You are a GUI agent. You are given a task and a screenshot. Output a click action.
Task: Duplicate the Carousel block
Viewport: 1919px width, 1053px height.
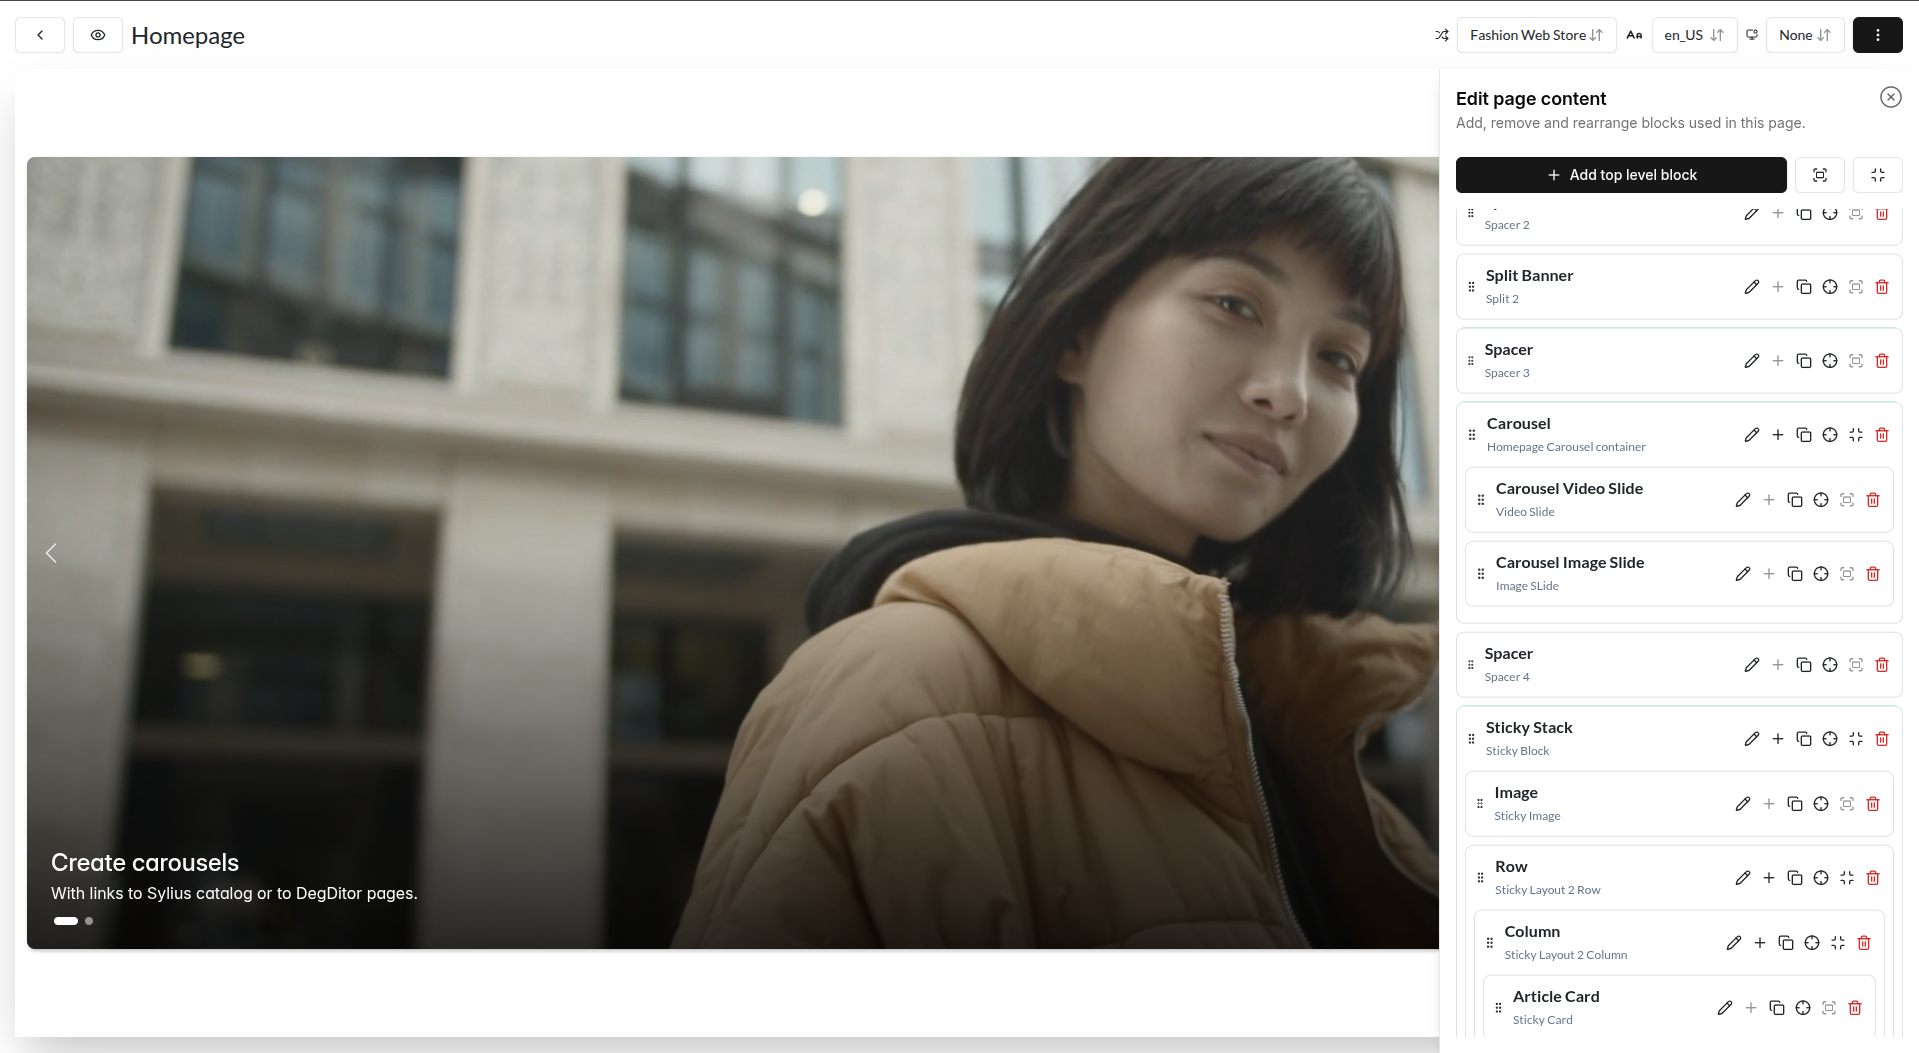[1804, 435]
